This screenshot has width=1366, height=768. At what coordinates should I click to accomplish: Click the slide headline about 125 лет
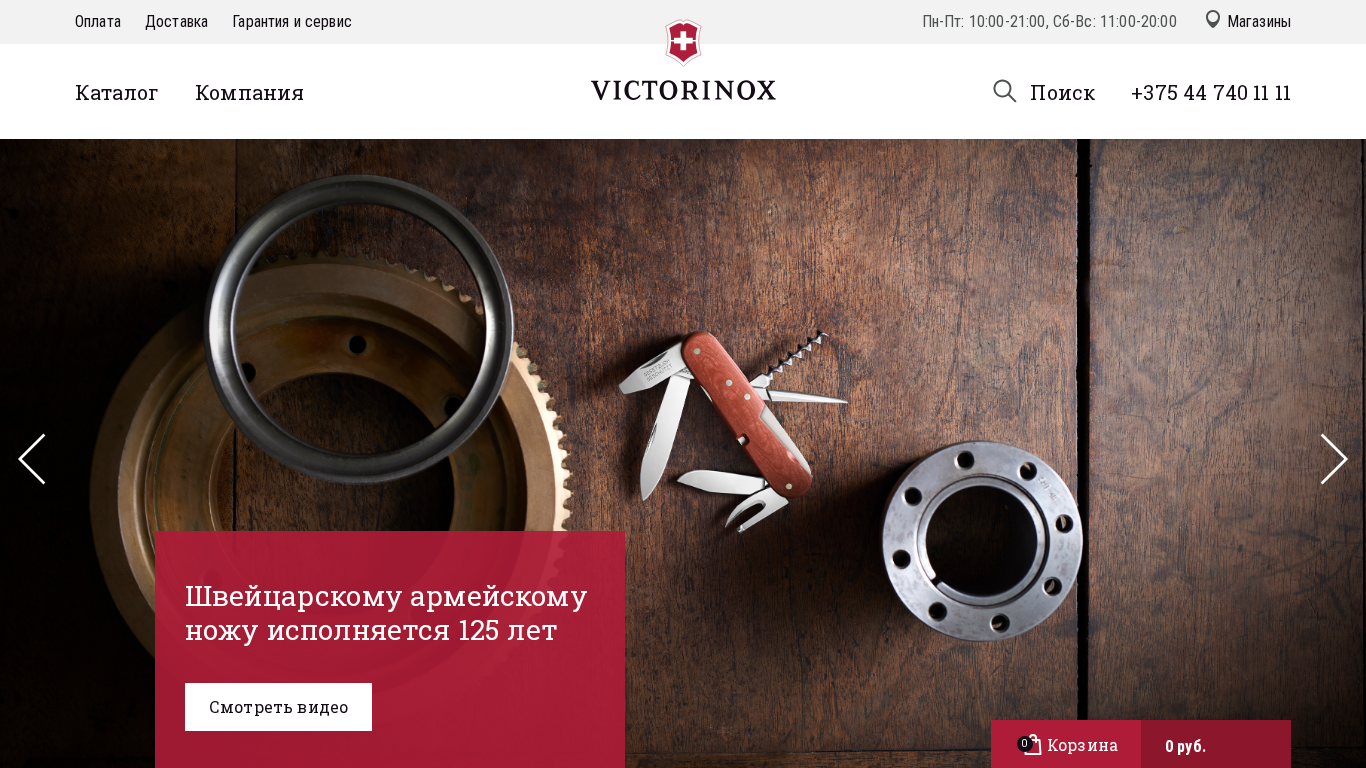pyautogui.click(x=386, y=613)
